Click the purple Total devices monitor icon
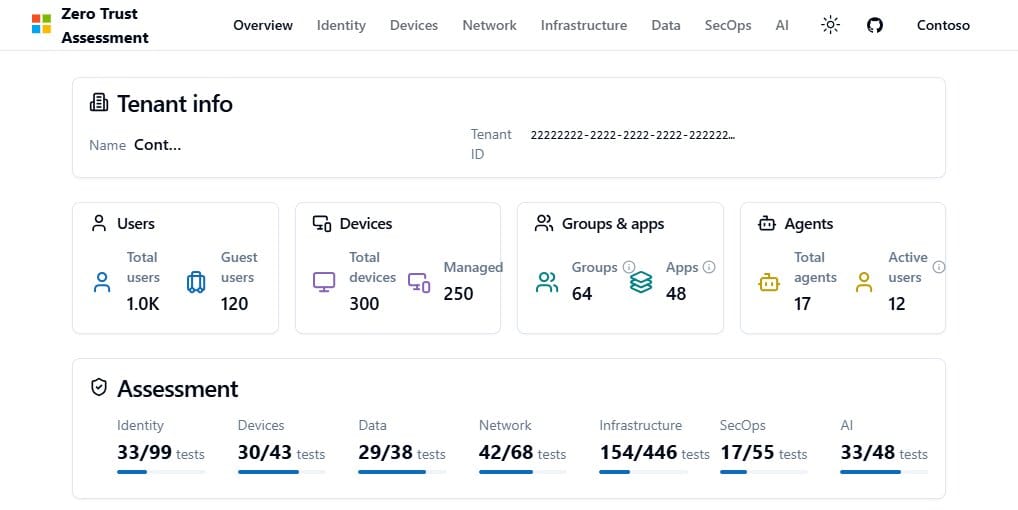The width and height of the screenshot is (1018, 510). [x=324, y=282]
